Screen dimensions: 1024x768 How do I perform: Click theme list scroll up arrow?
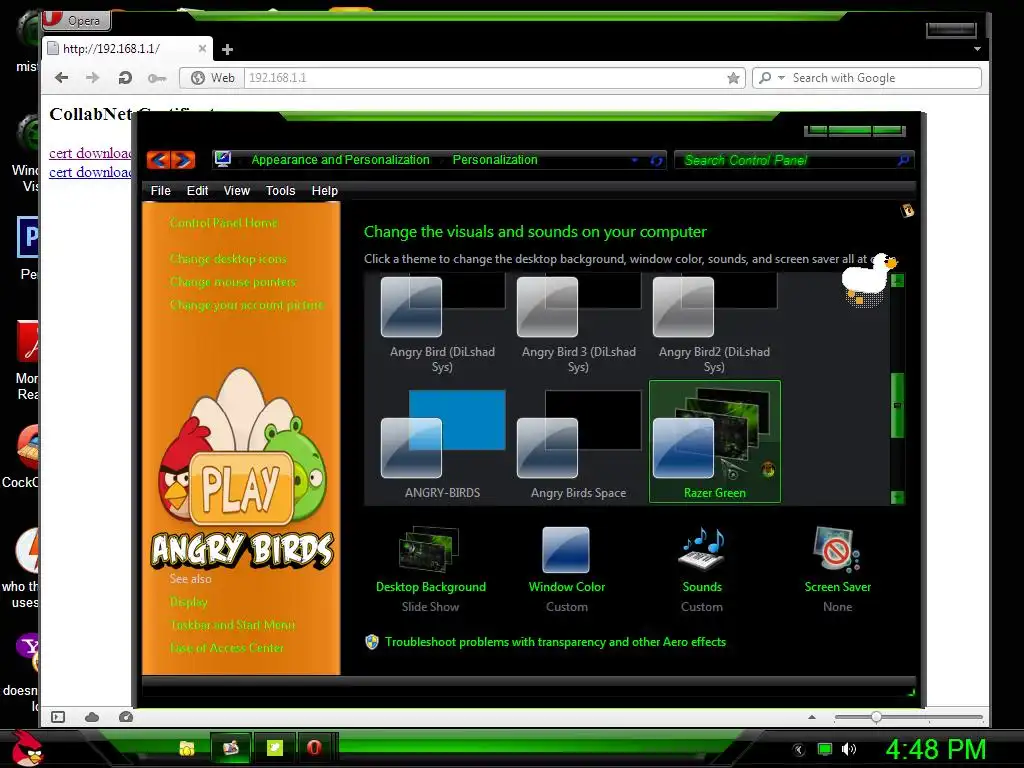pos(898,281)
